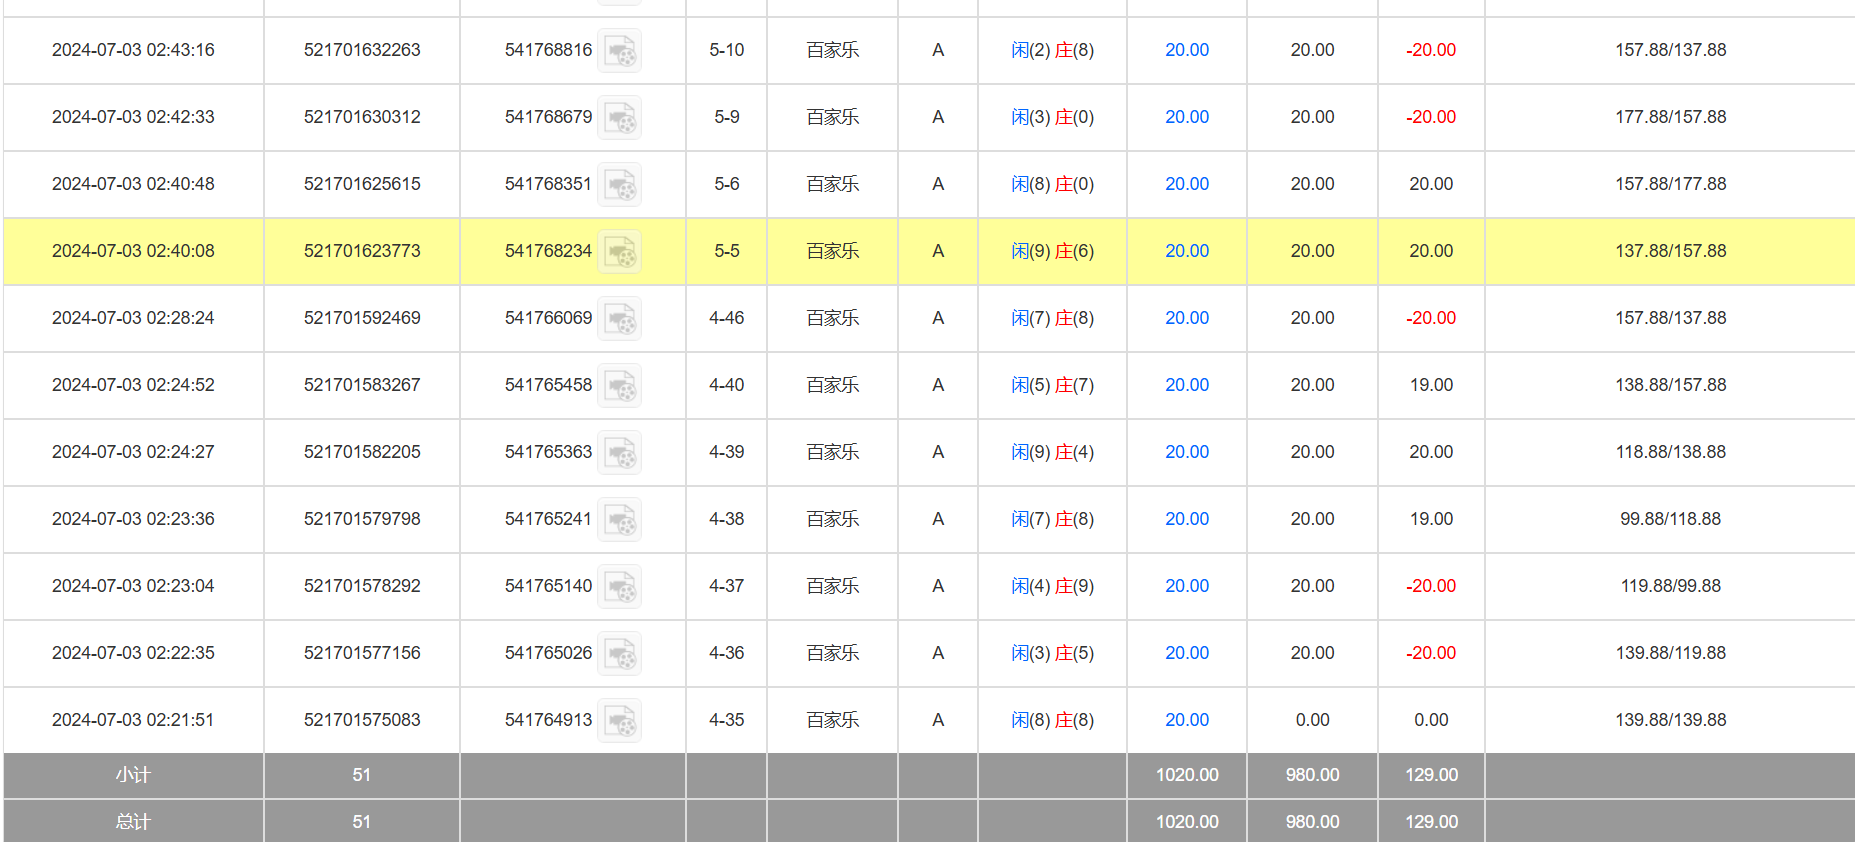
Task: Click the replay icon next to 541768679
Action: pos(620,118)
